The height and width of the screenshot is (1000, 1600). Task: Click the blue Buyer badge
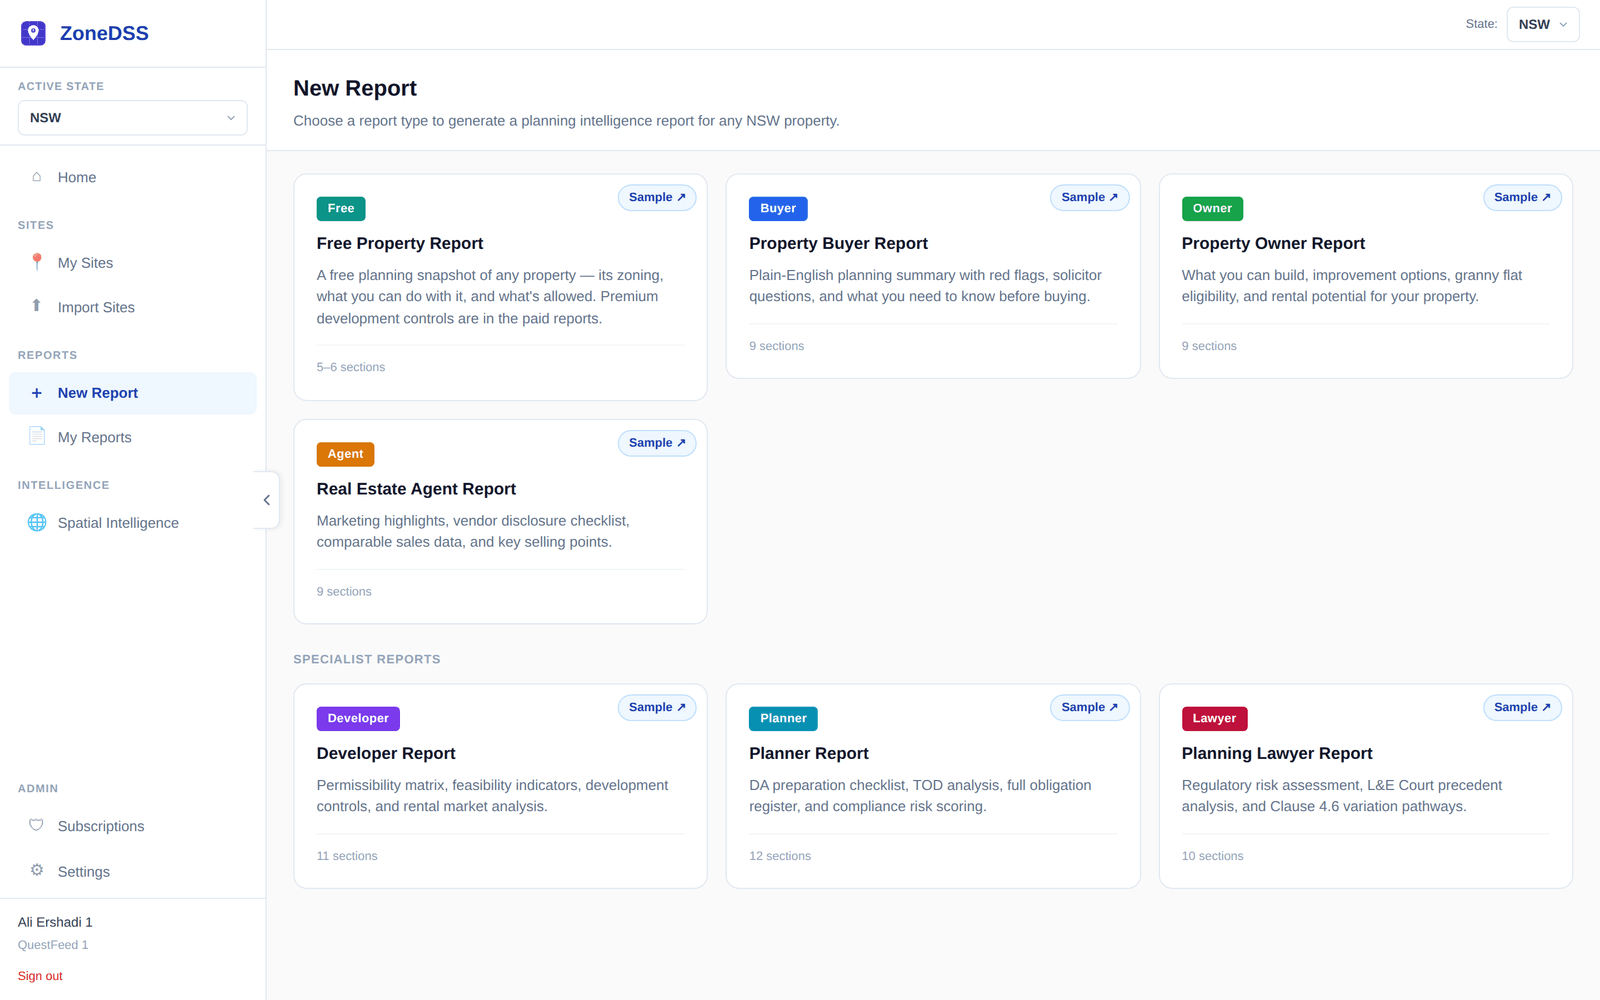(778, 208)
